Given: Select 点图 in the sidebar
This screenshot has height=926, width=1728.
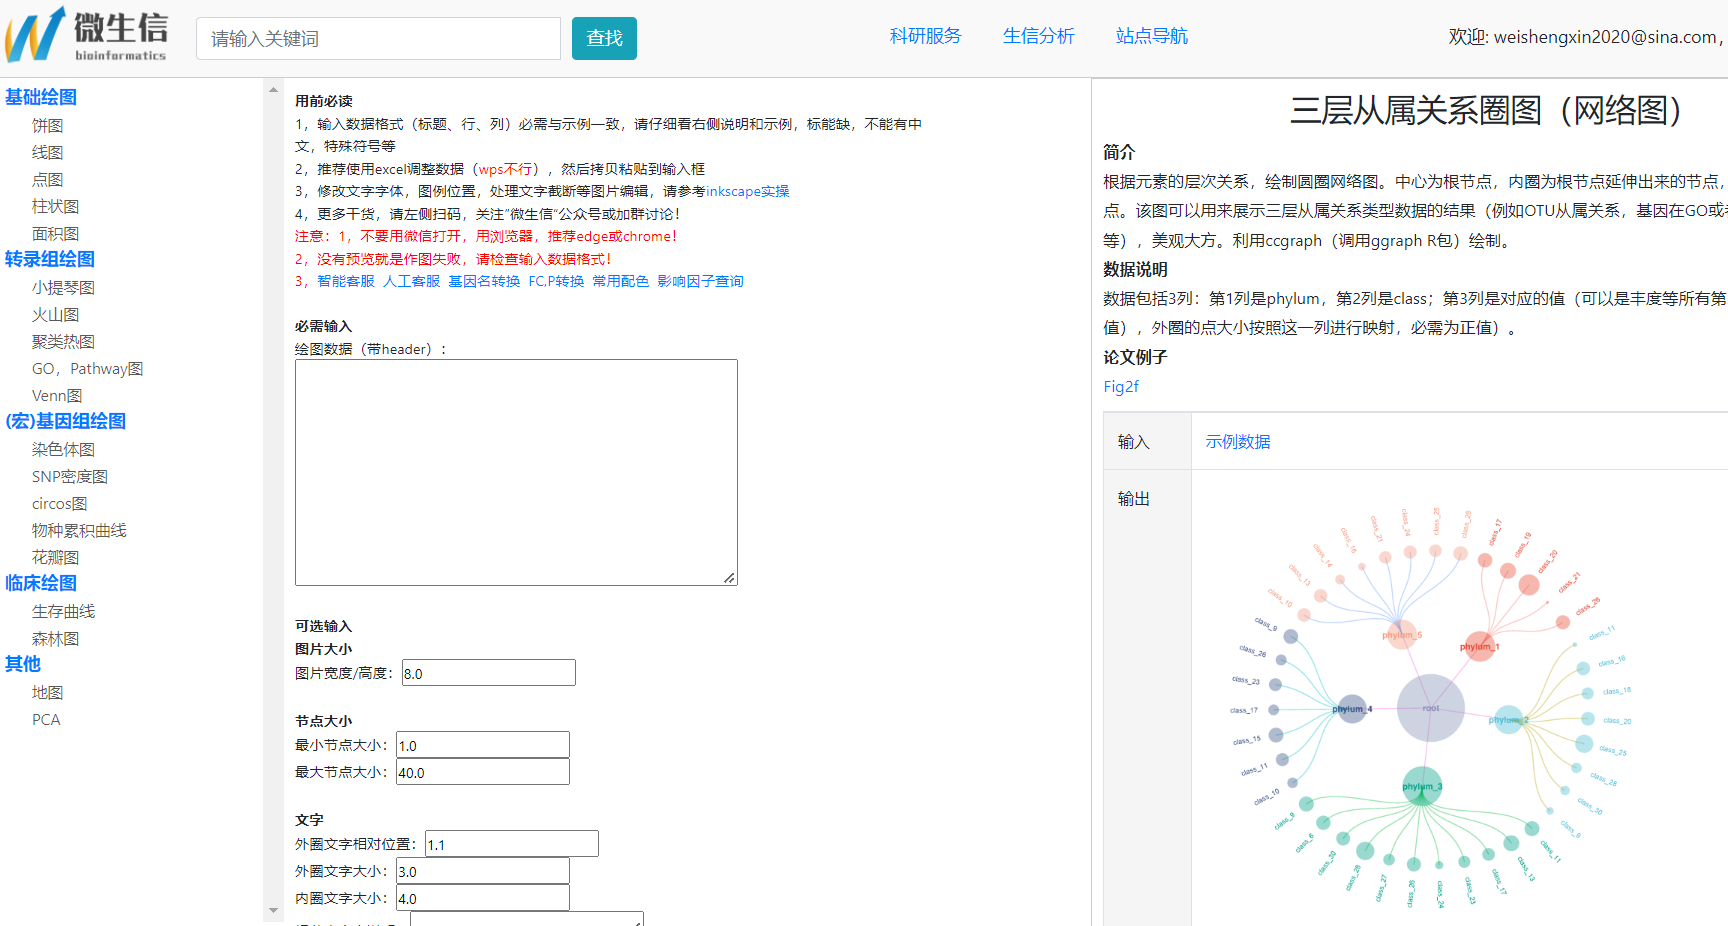Looking at the screenshot, I should pyautogui.click(x=47, y=179).
